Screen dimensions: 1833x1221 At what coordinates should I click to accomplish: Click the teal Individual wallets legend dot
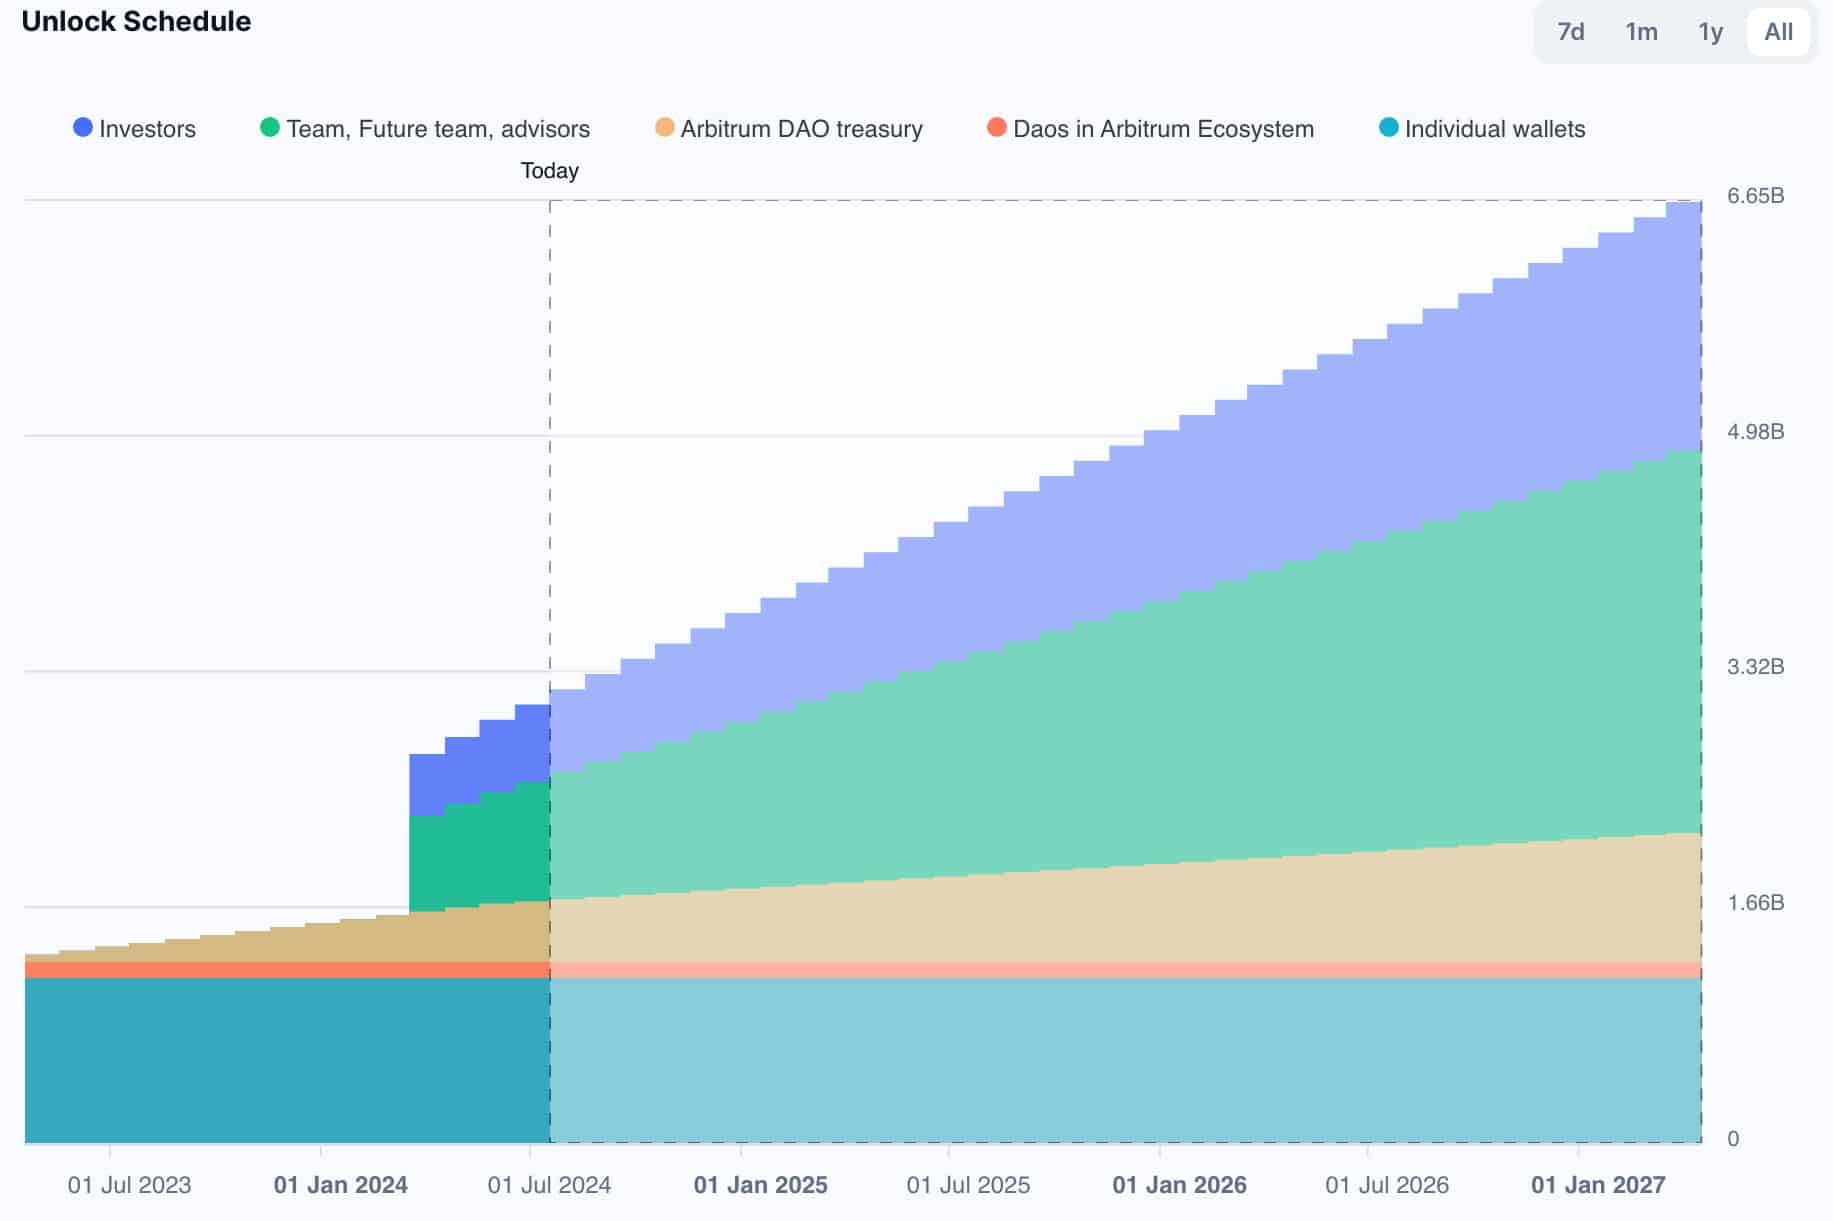[x=1388, y=127]
